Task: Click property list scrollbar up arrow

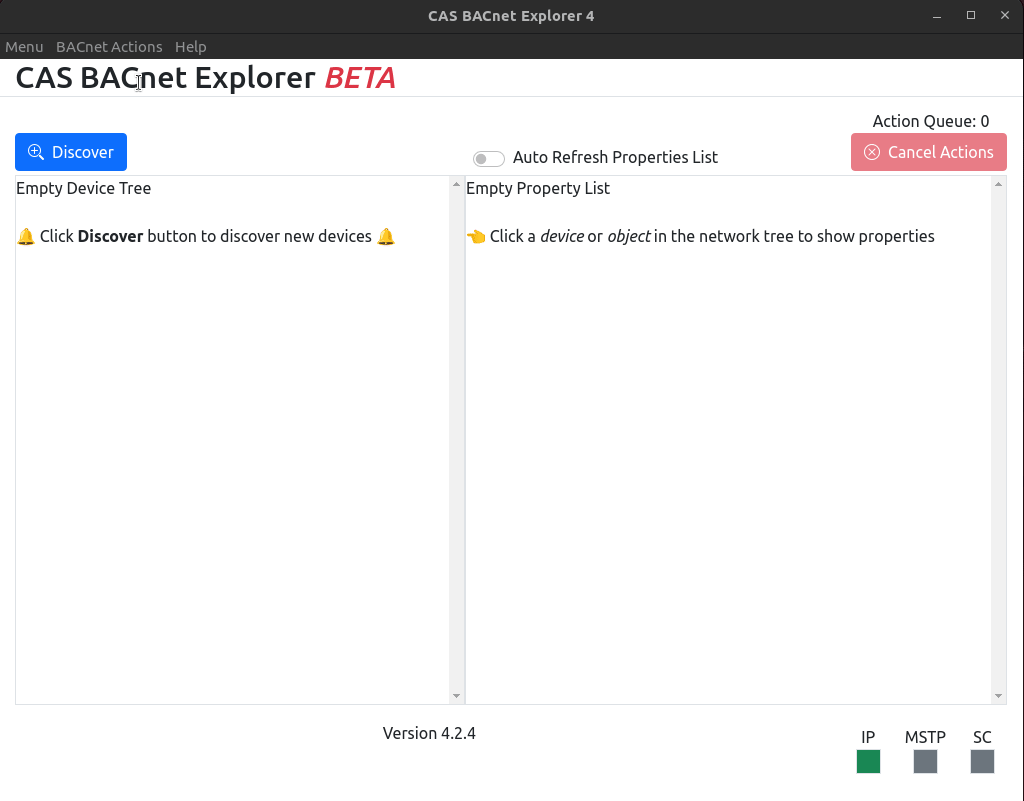Action: click(x=998, y=185)
